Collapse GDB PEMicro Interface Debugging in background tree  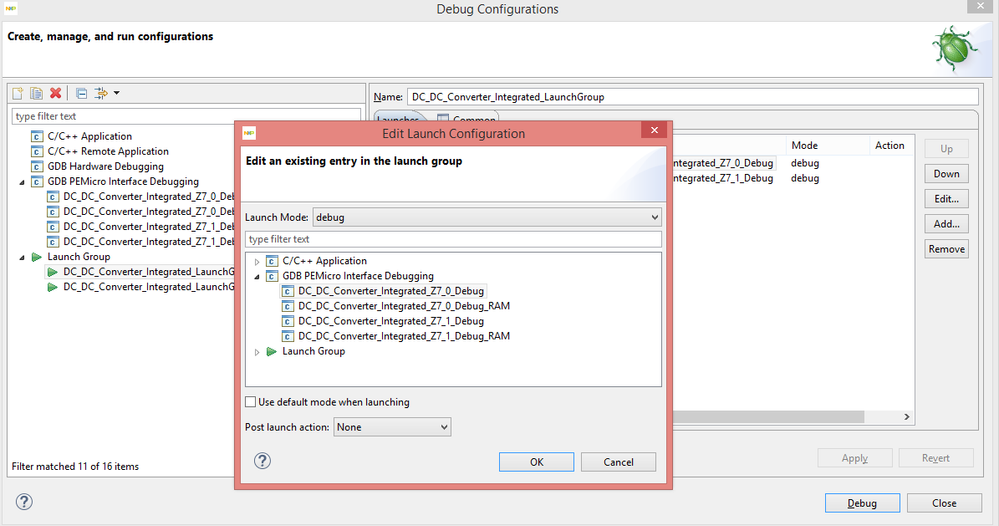pos(22,182)
